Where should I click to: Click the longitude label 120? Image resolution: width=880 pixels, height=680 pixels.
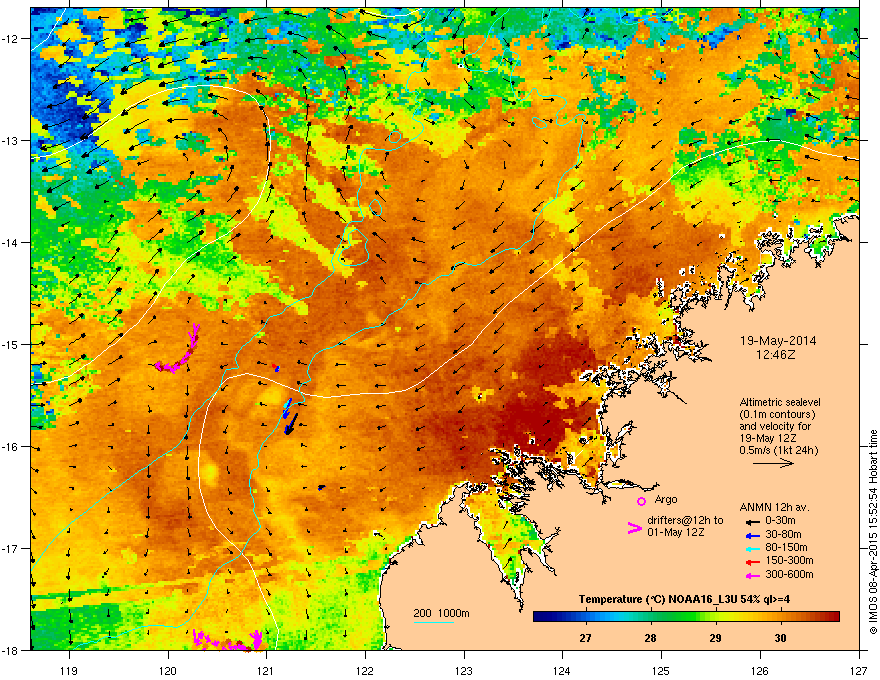pos(168,670)
